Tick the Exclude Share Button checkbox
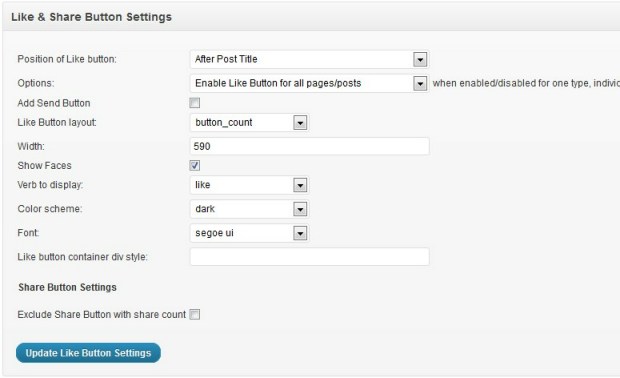The width and height of the screenshot is (620, 378). (195, 314)
